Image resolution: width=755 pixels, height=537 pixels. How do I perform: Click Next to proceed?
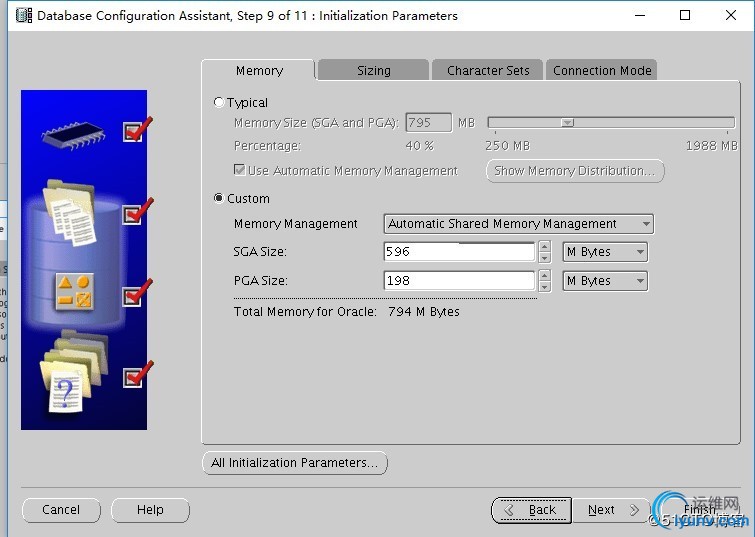tap(612, 510)
